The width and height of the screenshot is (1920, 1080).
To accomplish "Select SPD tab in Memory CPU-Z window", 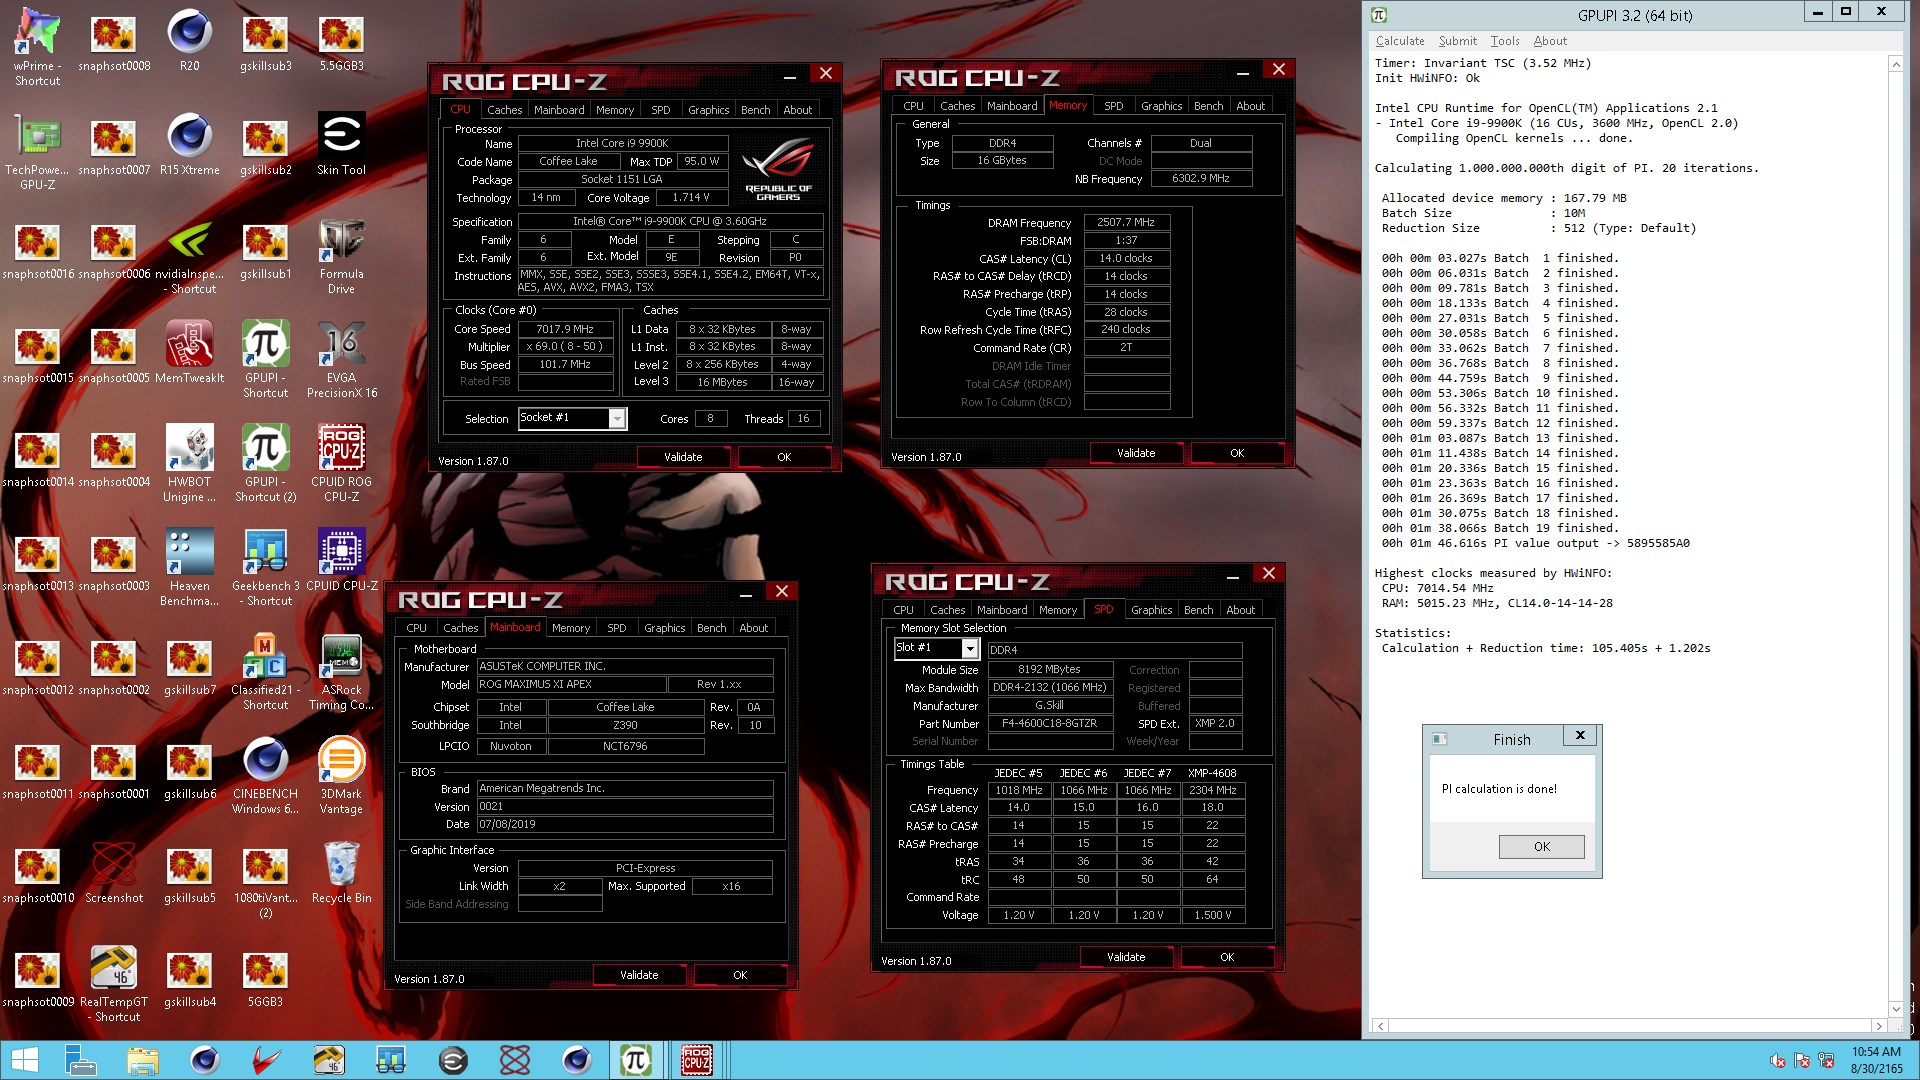I will [1113, 106].
